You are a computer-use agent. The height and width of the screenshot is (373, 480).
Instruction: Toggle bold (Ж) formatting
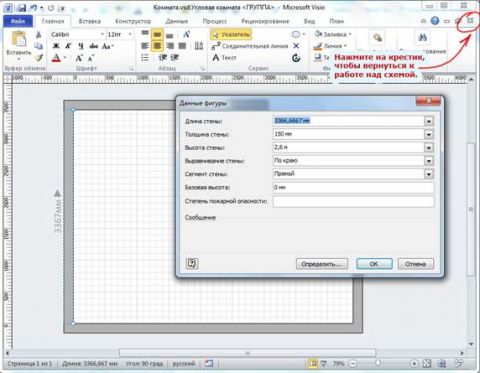pyautogui.click(x=56, y=46)
